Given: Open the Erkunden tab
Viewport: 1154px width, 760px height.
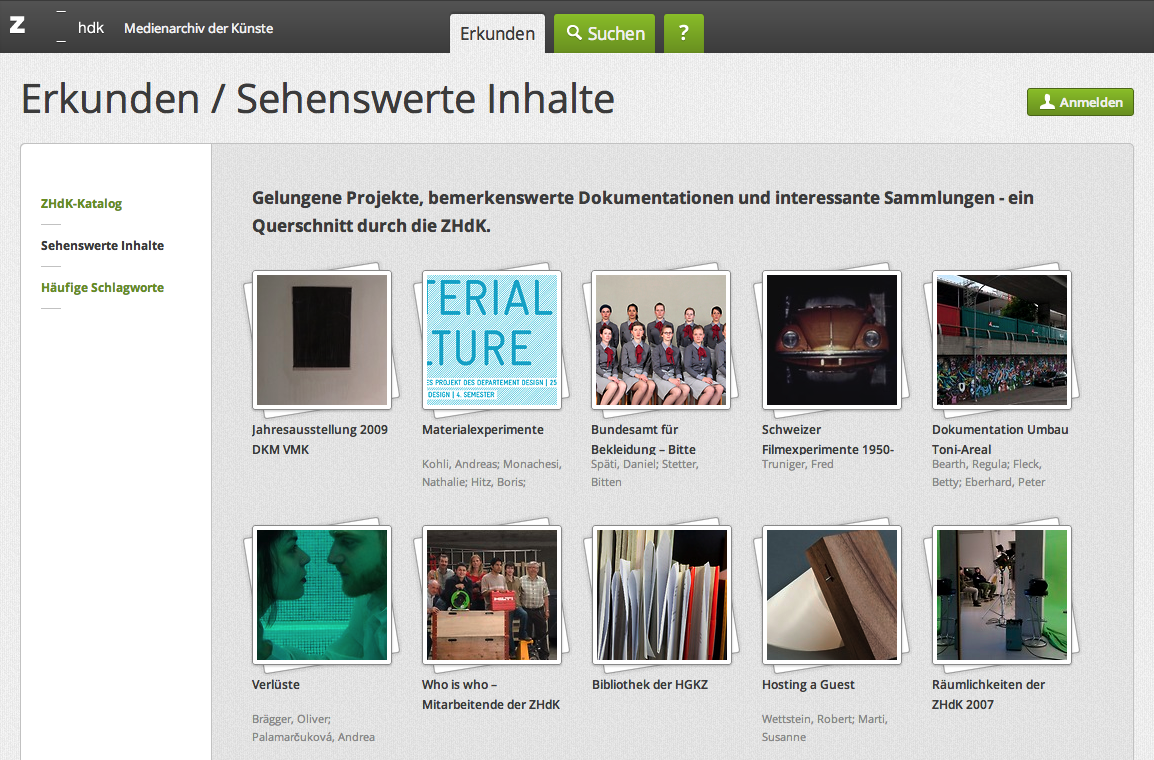Looking at the screenshot, I should coord(497,34).
